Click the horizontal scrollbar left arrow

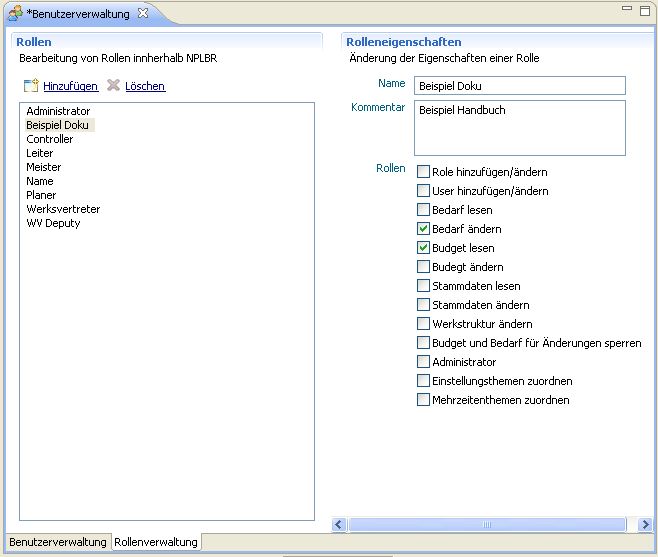339,524
